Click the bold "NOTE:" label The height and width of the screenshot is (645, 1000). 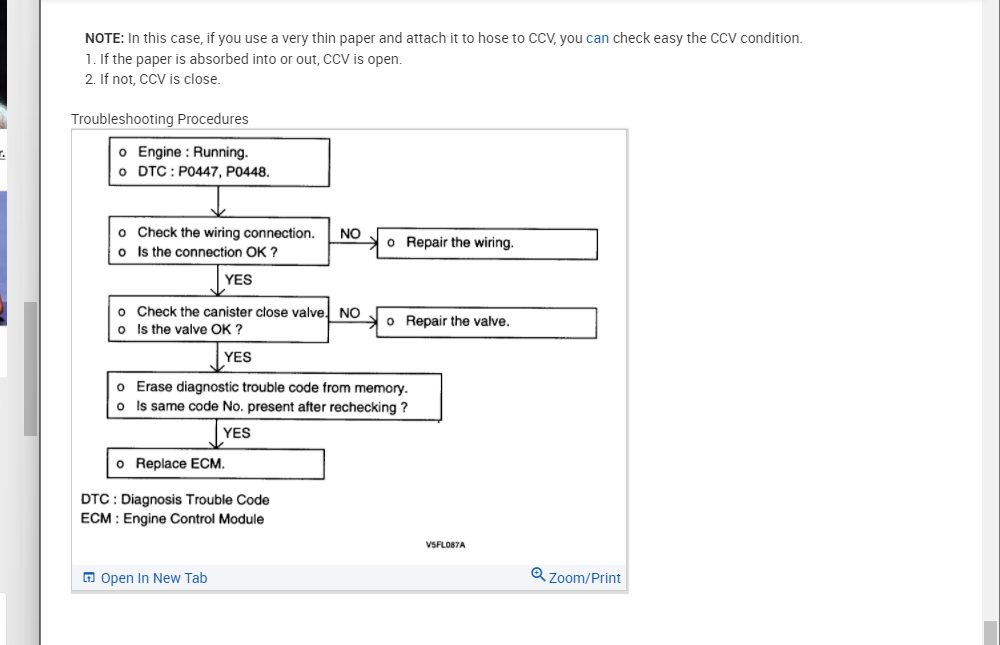point(104,38)
